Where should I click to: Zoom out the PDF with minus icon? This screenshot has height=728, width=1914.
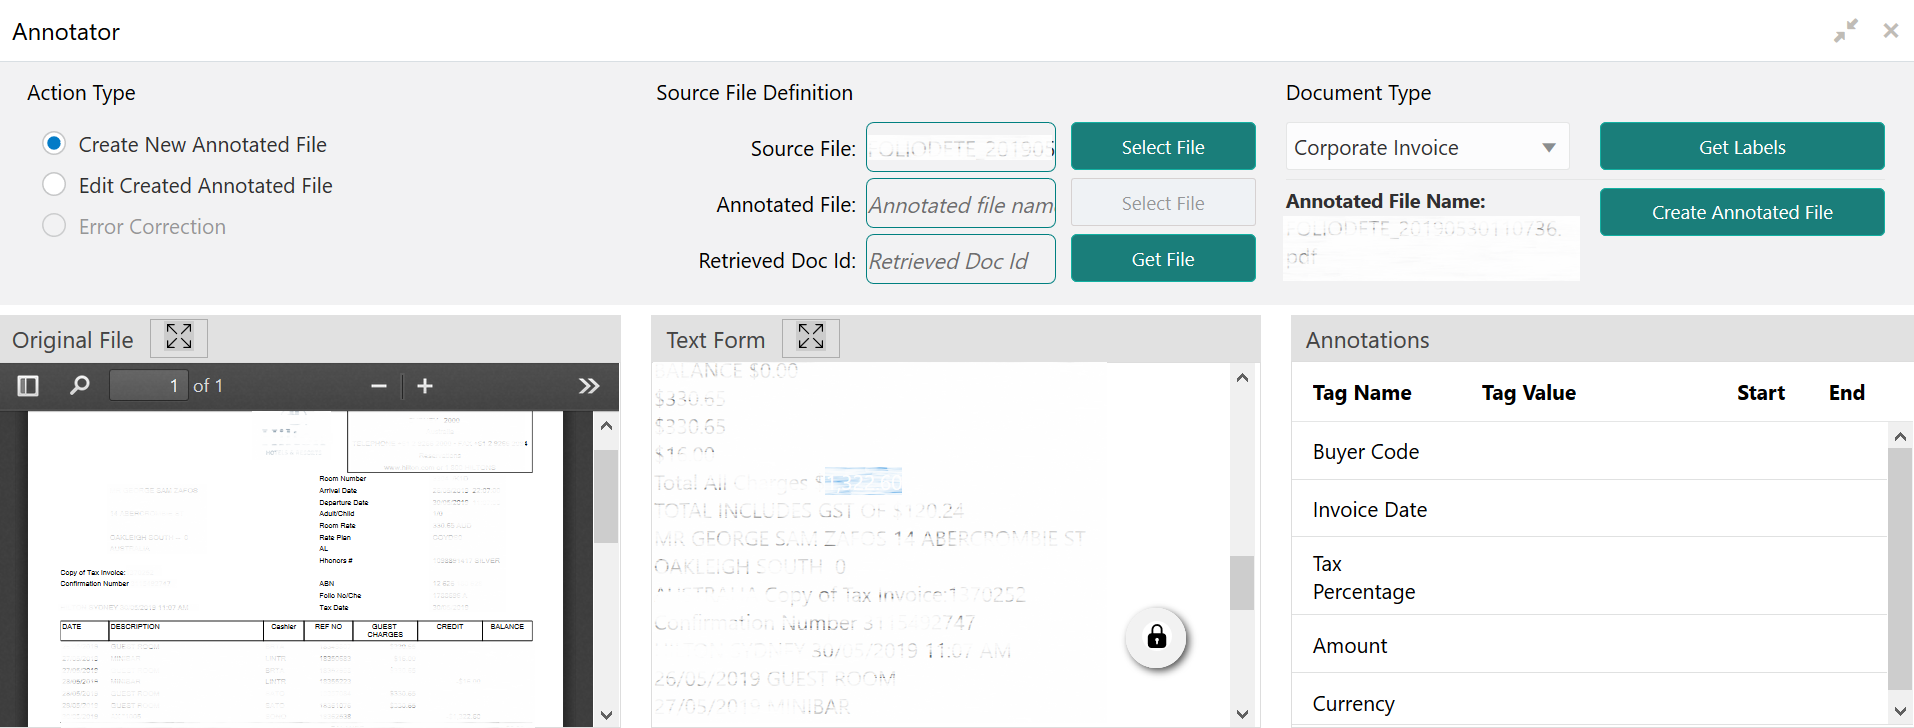[378, 386]
